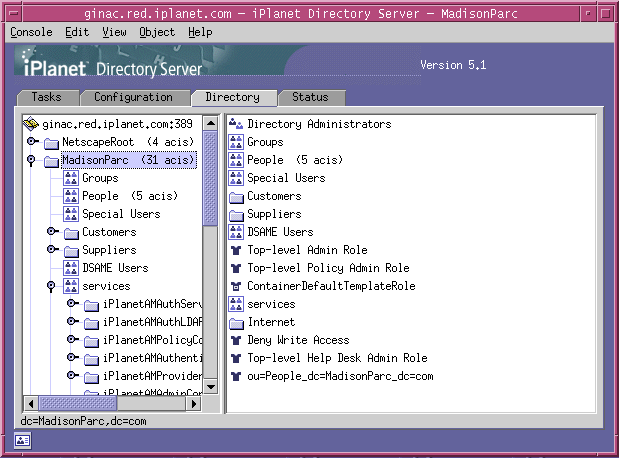Select 'ou=People_dc=MadisonParc_dc=com' entry
This screenshot has height=458, width=619.
click(340, 376)
